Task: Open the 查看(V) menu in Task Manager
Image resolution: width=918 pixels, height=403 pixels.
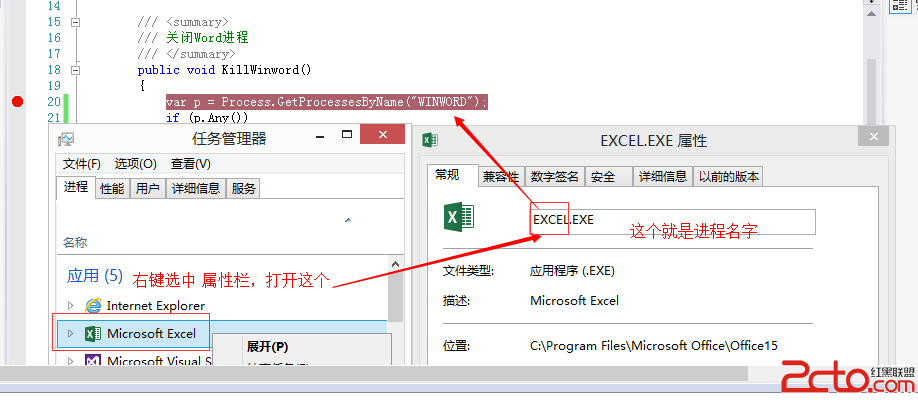Action: tap(191, 163)
